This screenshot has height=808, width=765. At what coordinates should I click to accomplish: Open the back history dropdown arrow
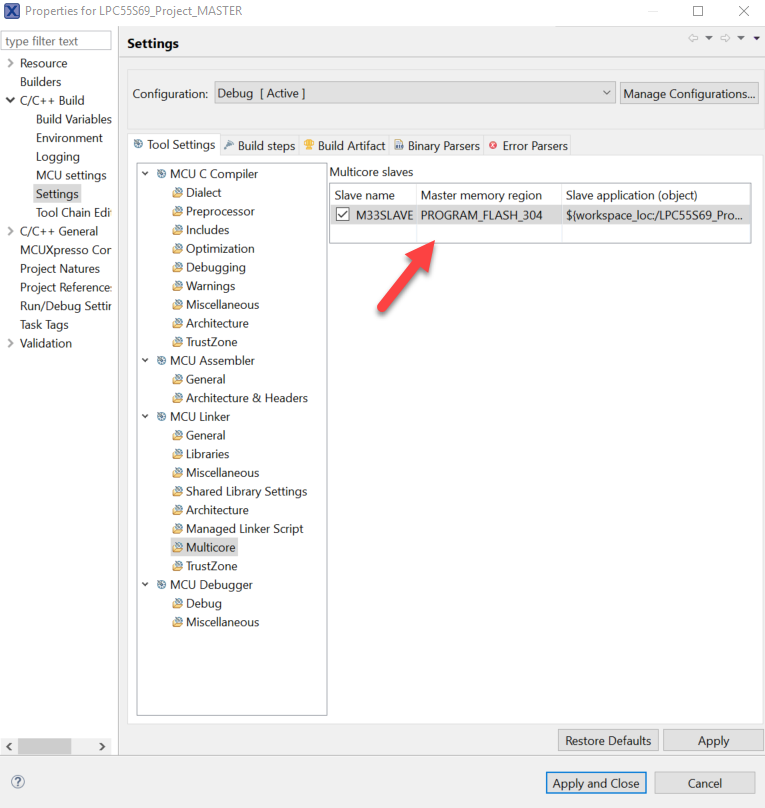click(x=709, y=38)
